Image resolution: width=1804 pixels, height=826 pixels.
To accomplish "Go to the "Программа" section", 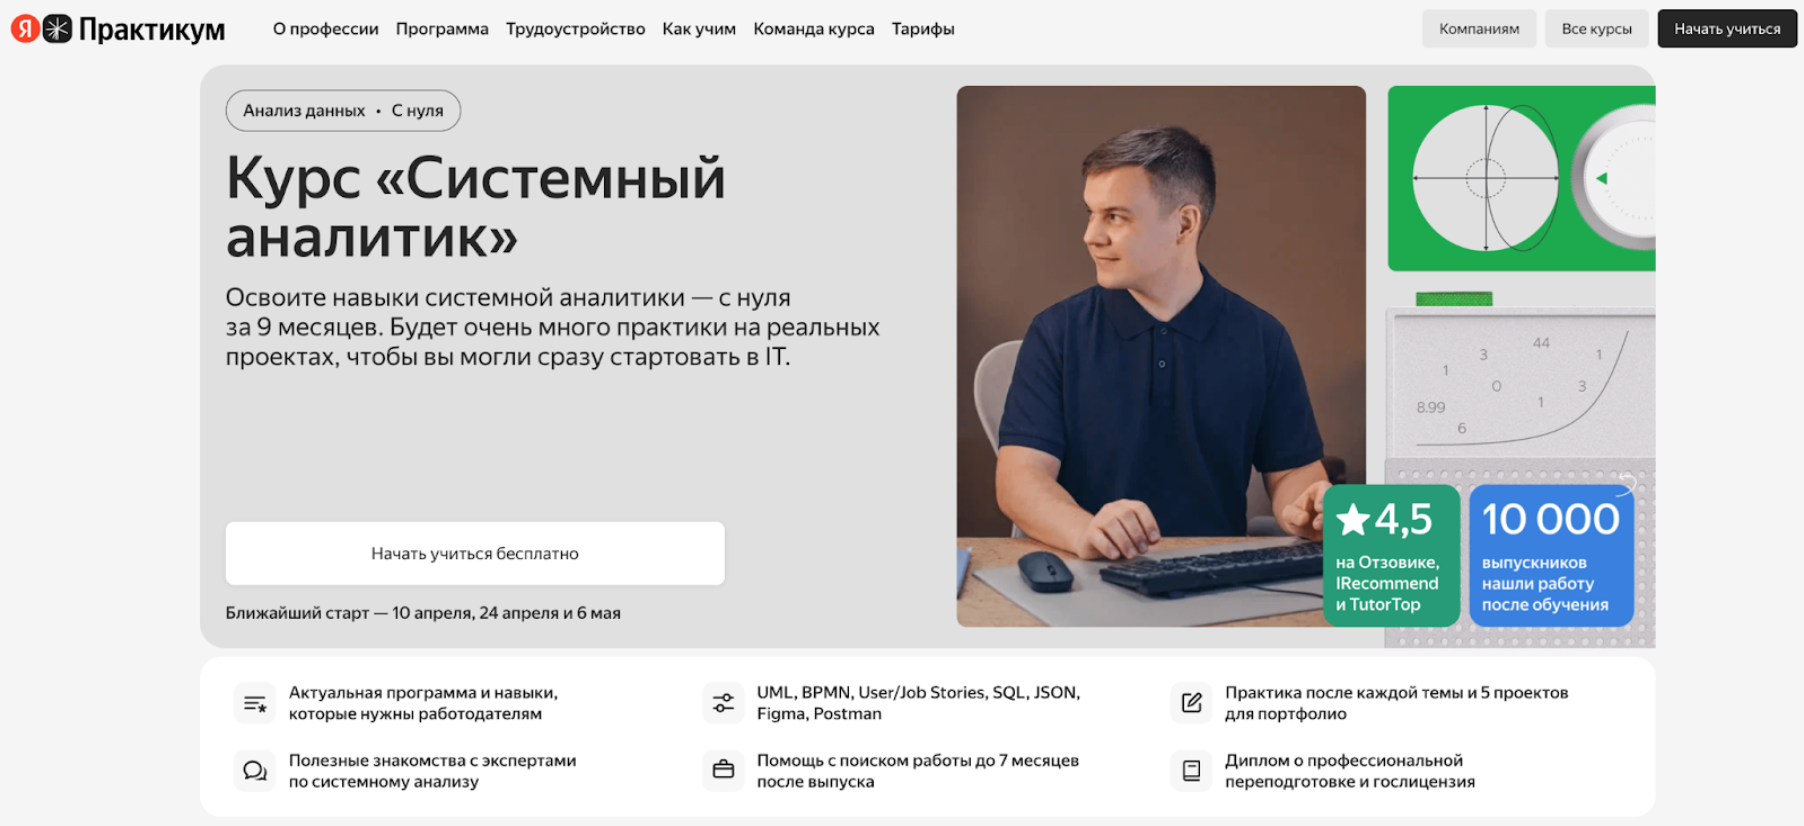I will (442, 29).
